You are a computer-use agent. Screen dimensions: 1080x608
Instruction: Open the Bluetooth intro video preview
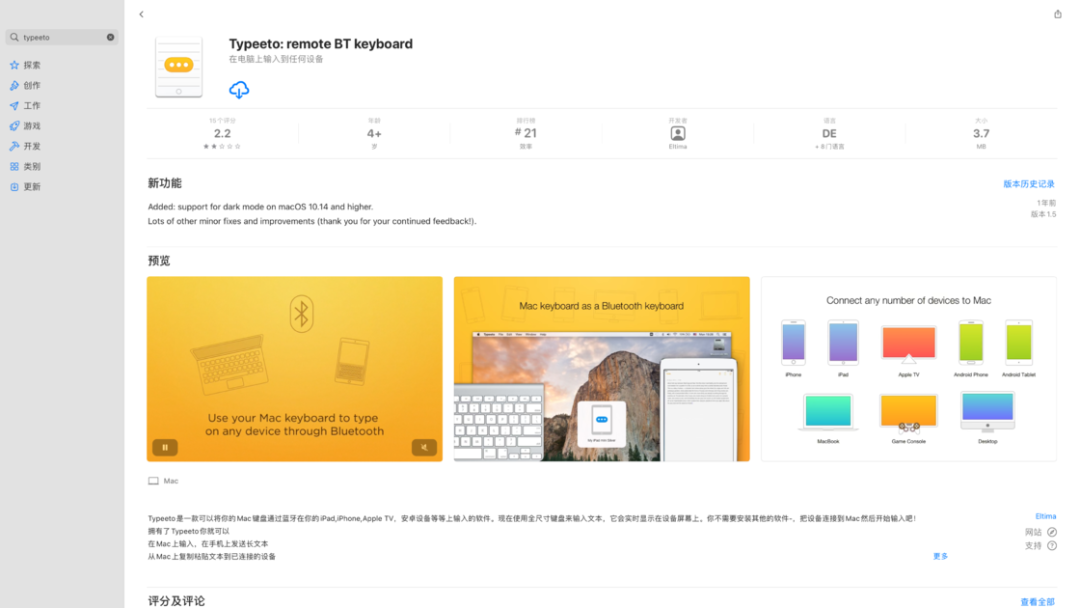pos(294,368)
